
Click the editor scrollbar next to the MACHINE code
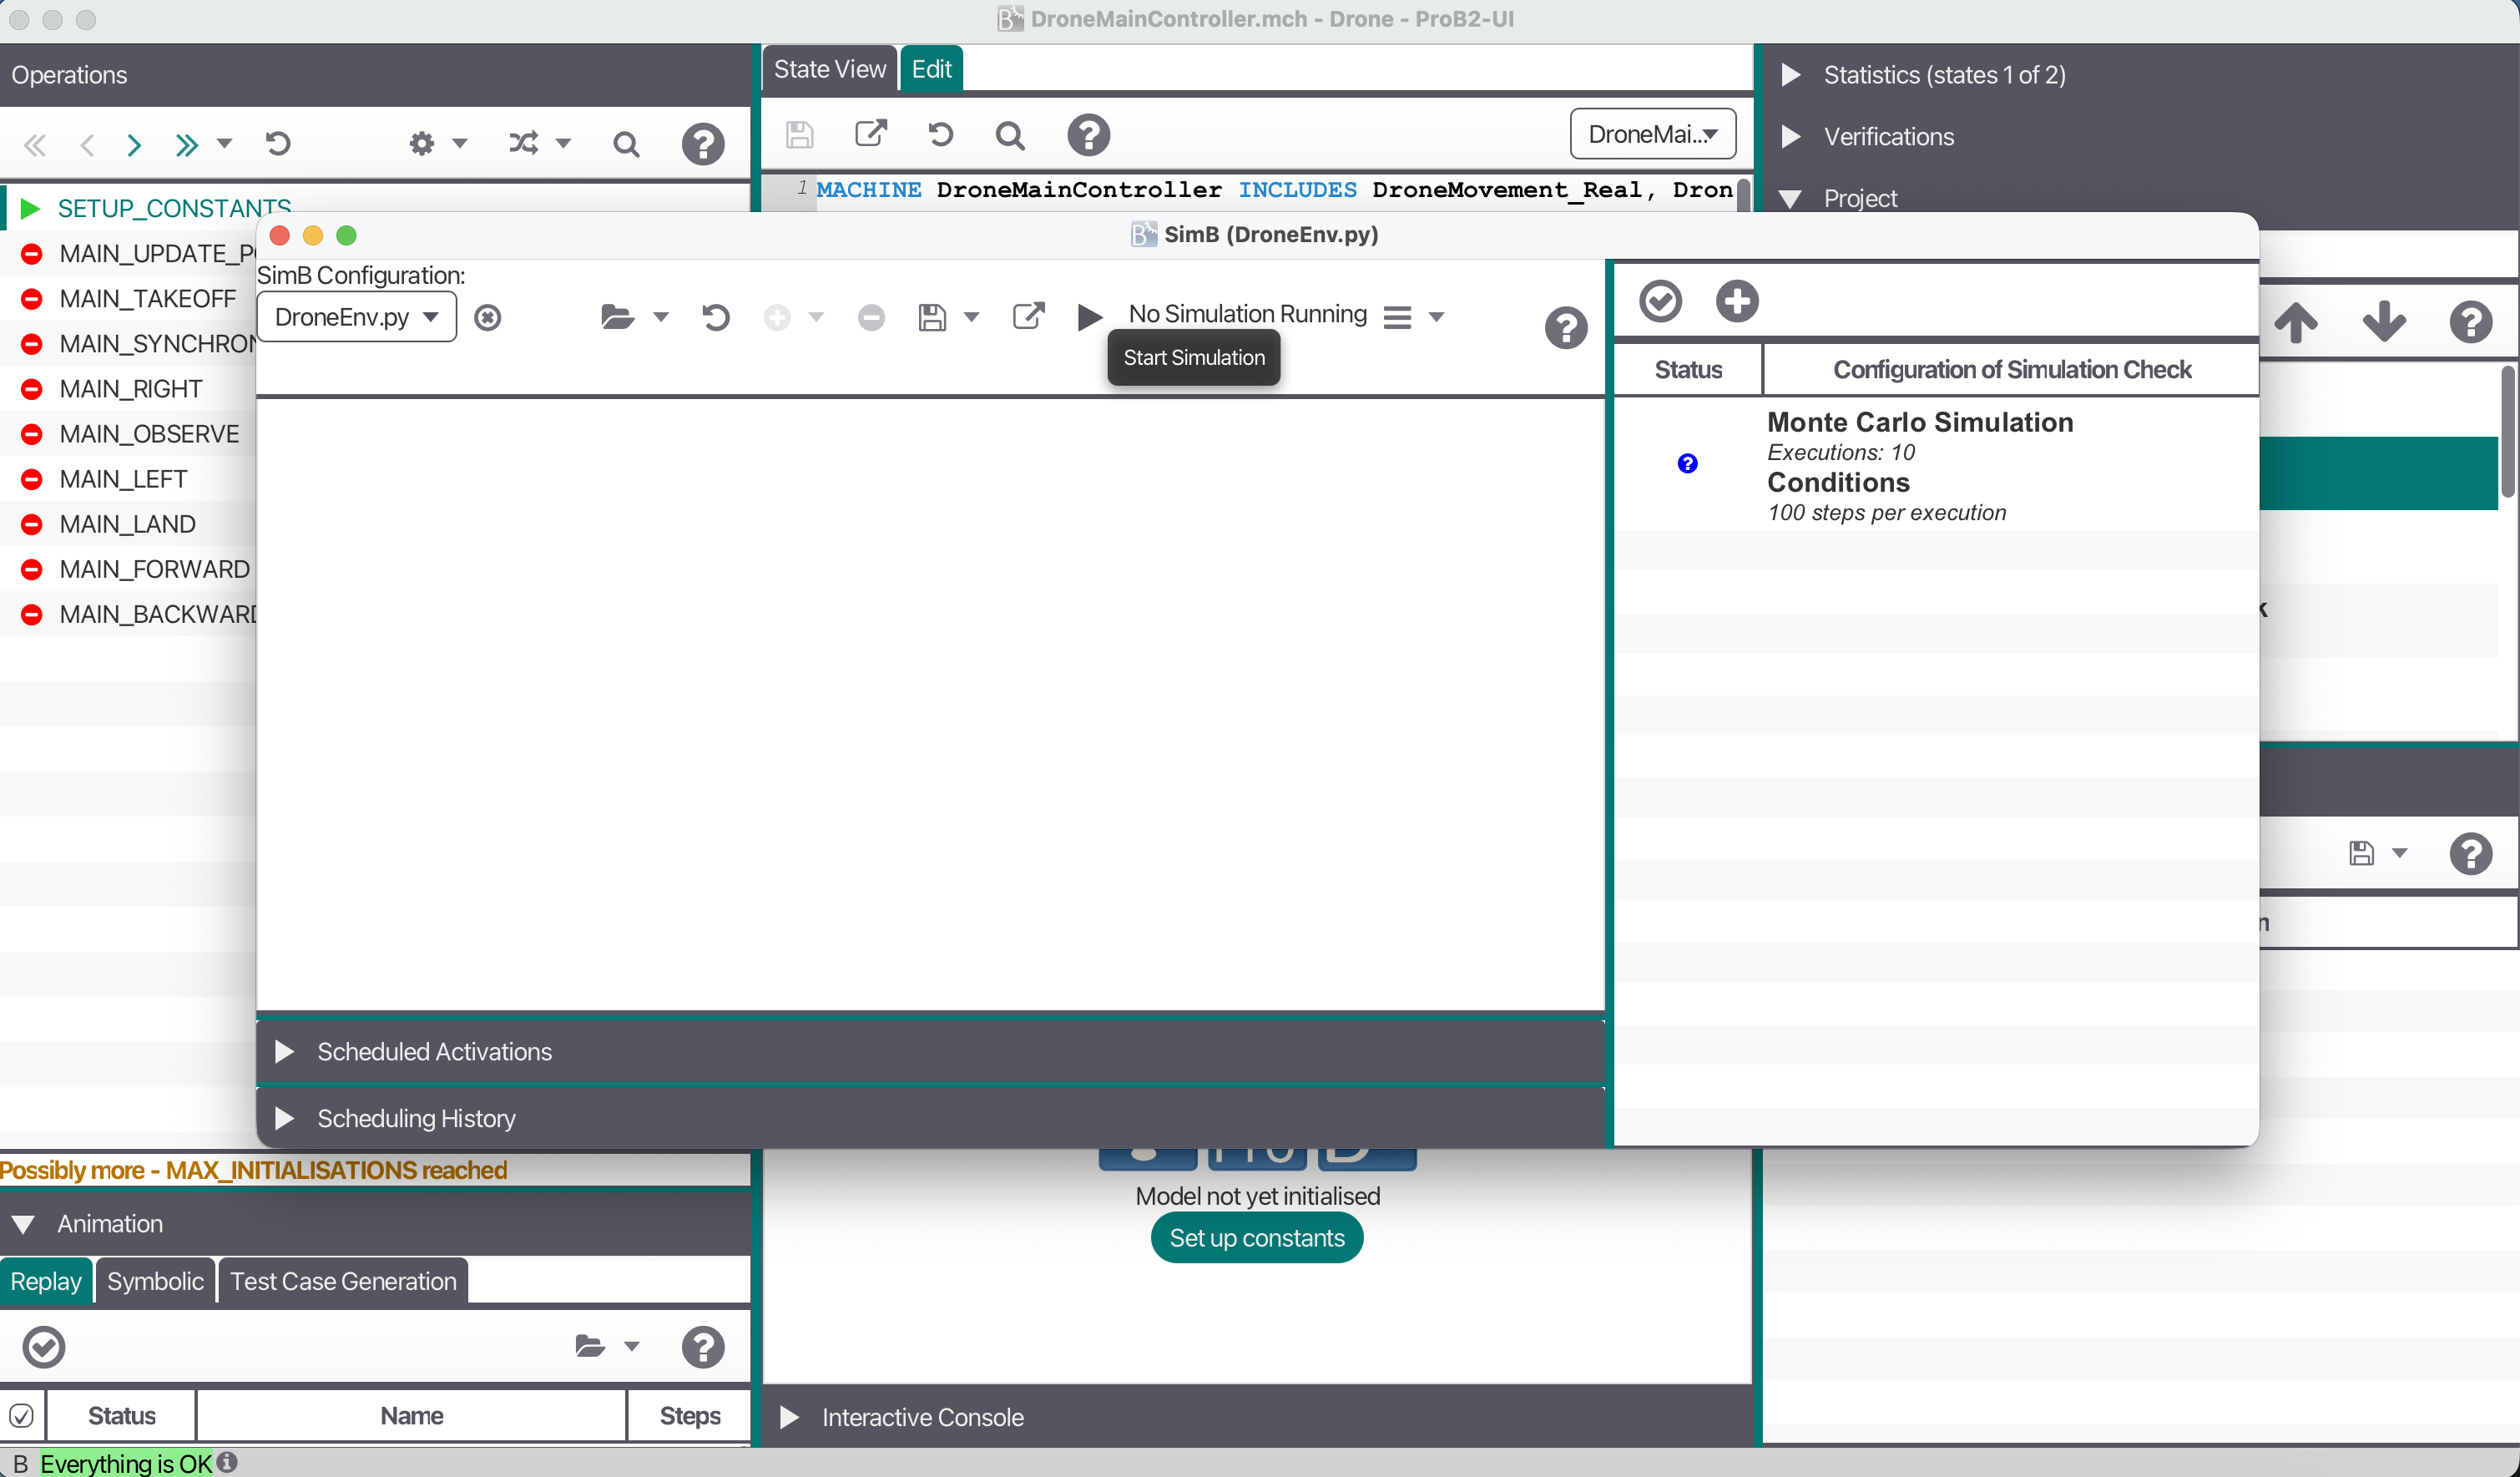click(1742, 195)
